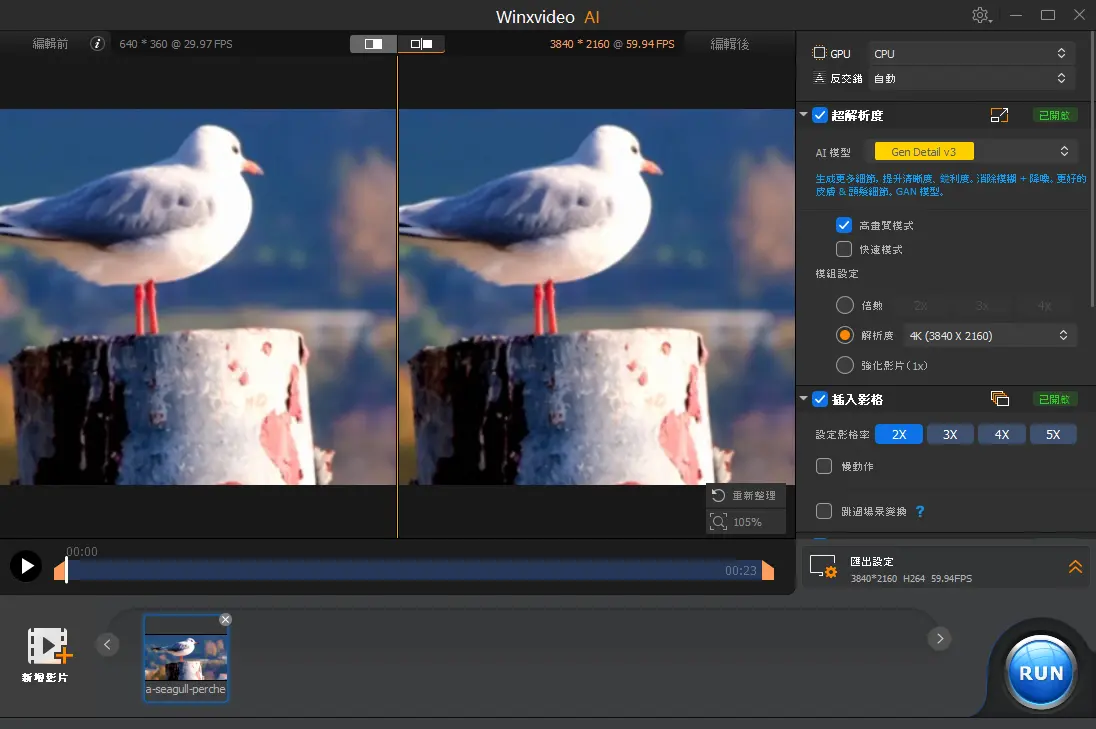The height and width of the screenshot is (729, 1096).
Task: Open the 4K (3840 X 2160) resolution dropdown
Action: [x=989, y=336]
